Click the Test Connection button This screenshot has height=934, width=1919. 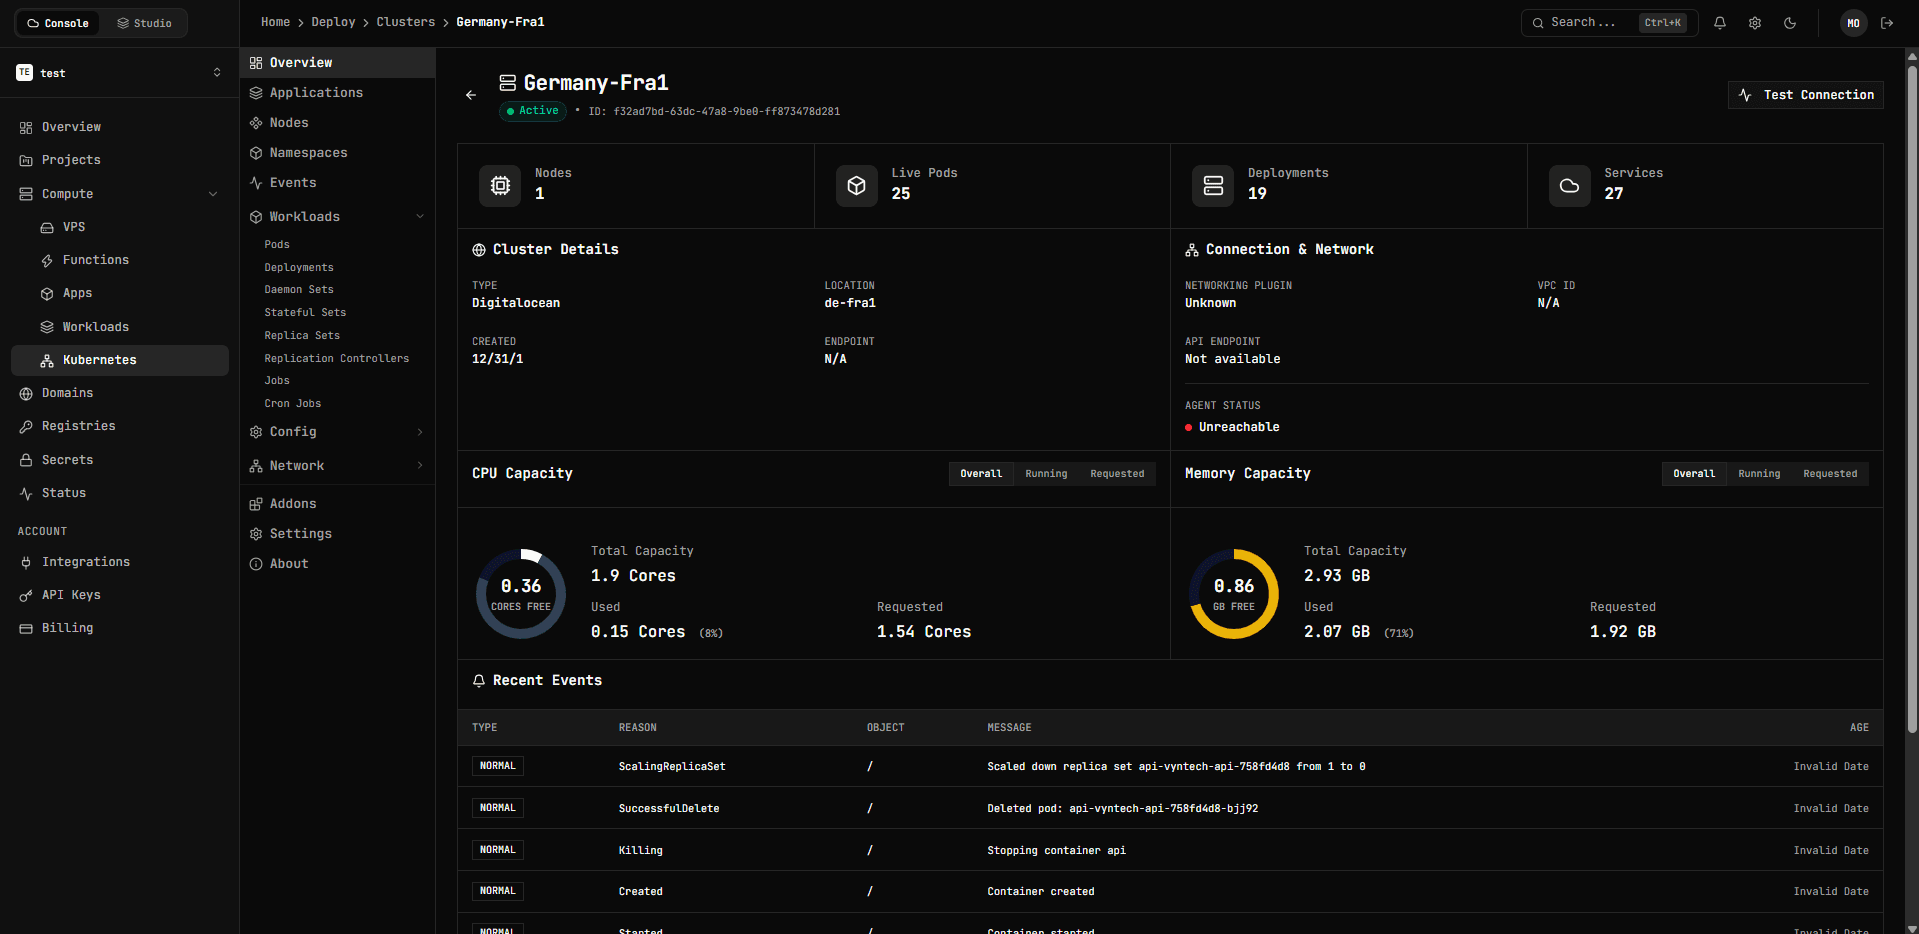pos(1805,95)
